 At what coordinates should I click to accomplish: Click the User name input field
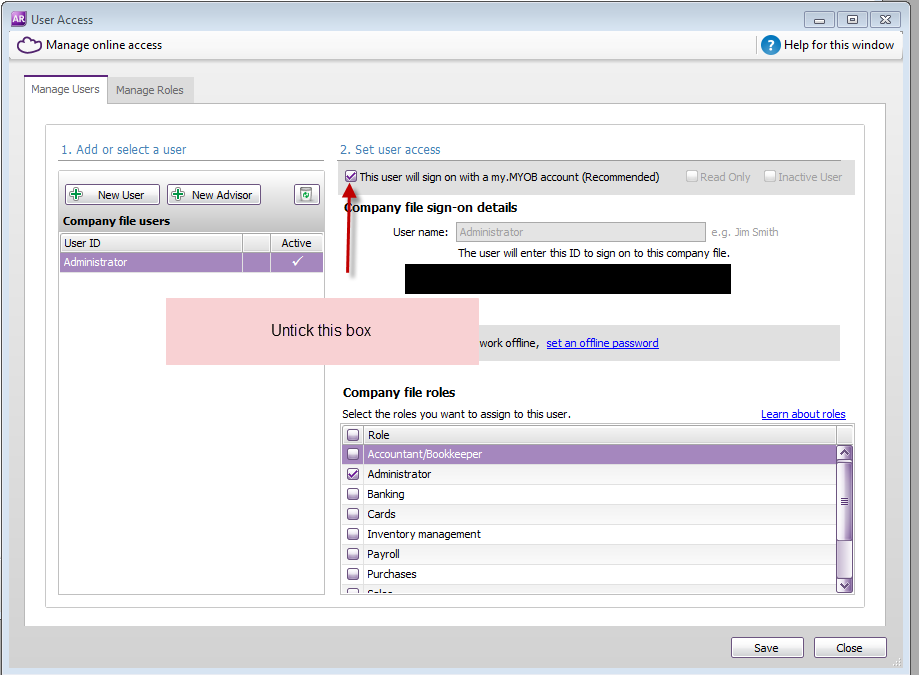click(x=581, y=232)
